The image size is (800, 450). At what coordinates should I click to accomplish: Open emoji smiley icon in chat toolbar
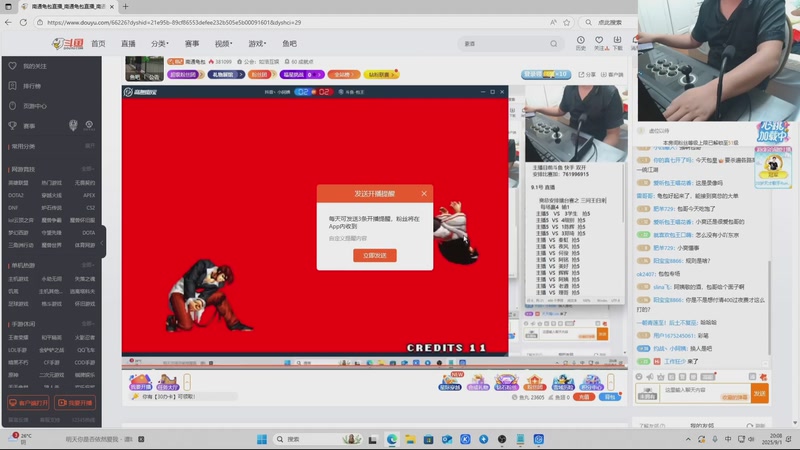(639, 377)
